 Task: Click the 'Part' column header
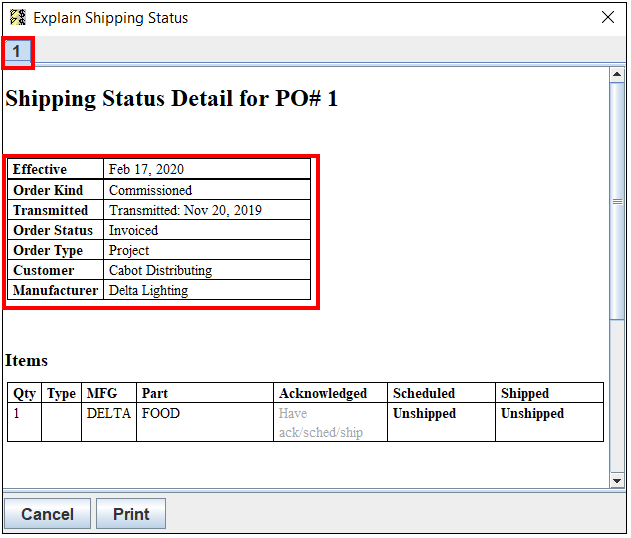point(155,394)
